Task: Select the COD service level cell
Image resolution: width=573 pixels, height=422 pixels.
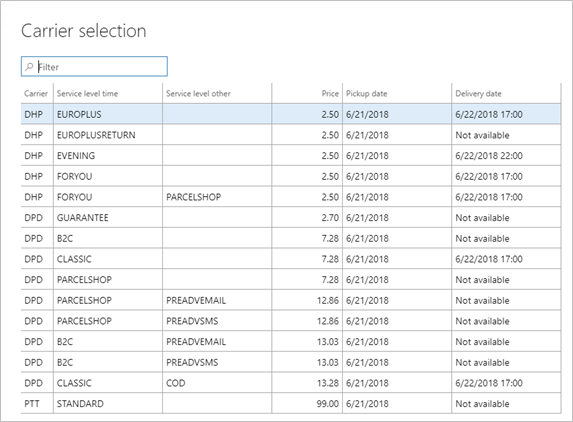Action: (x=217, y=383)
